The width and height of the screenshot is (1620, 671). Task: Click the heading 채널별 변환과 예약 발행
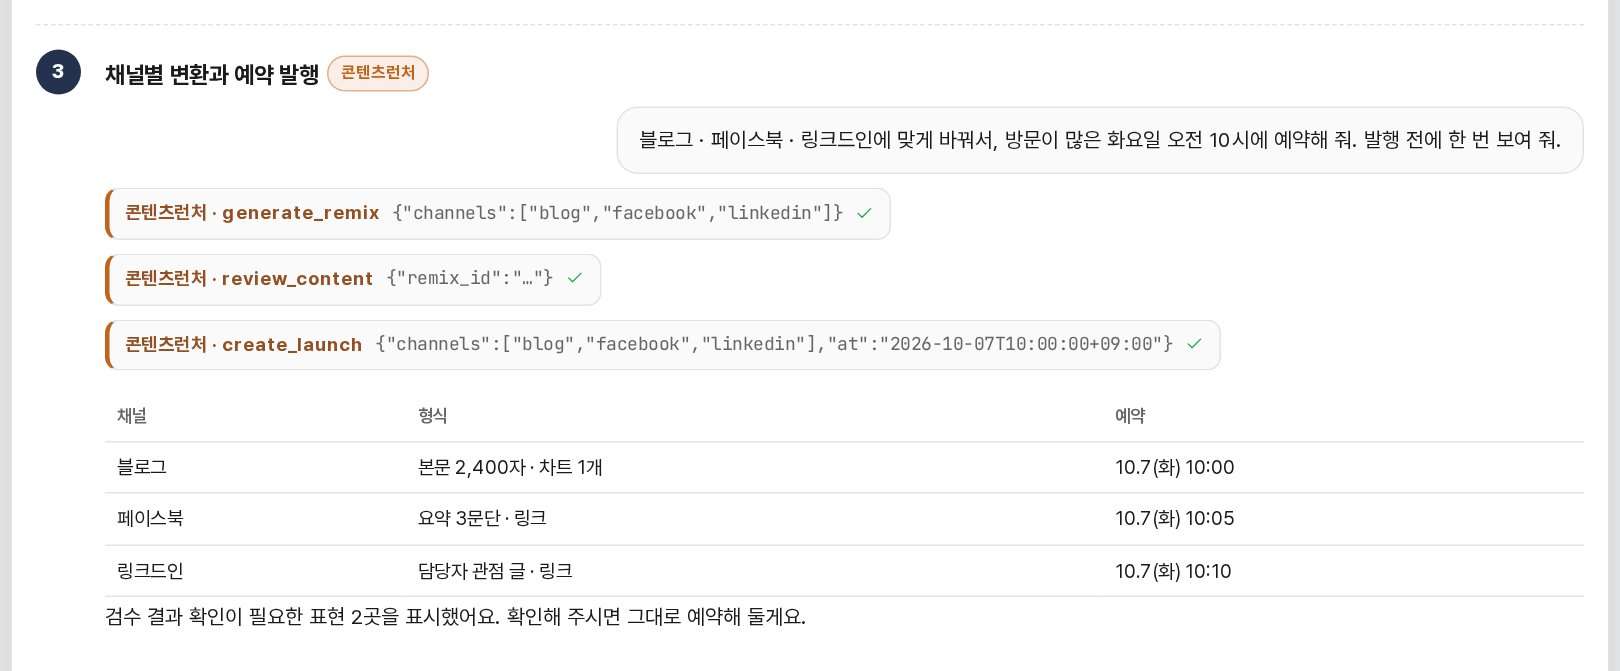click(x=212, y=74)
